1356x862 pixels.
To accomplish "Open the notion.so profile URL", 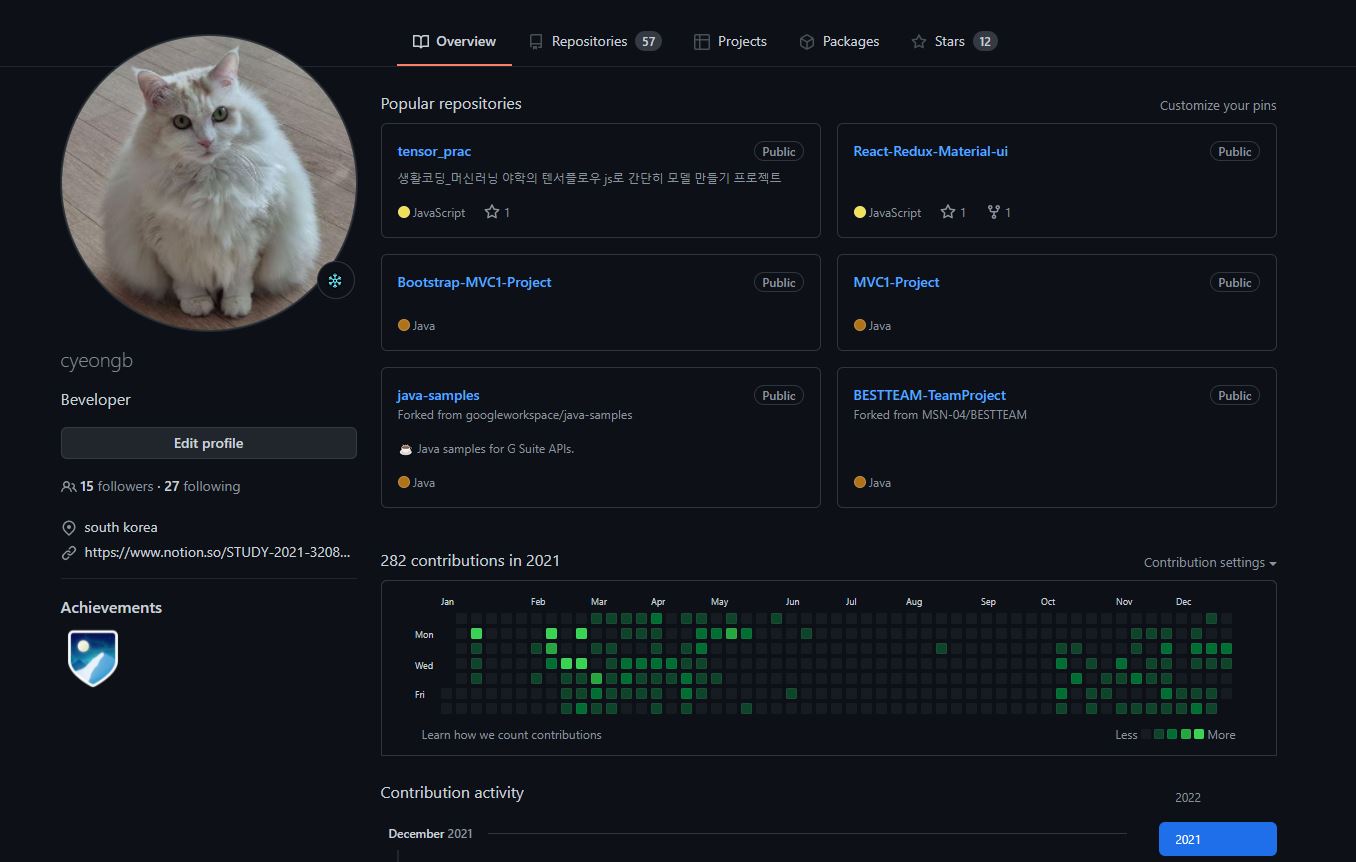I will [x=218, y=552].
